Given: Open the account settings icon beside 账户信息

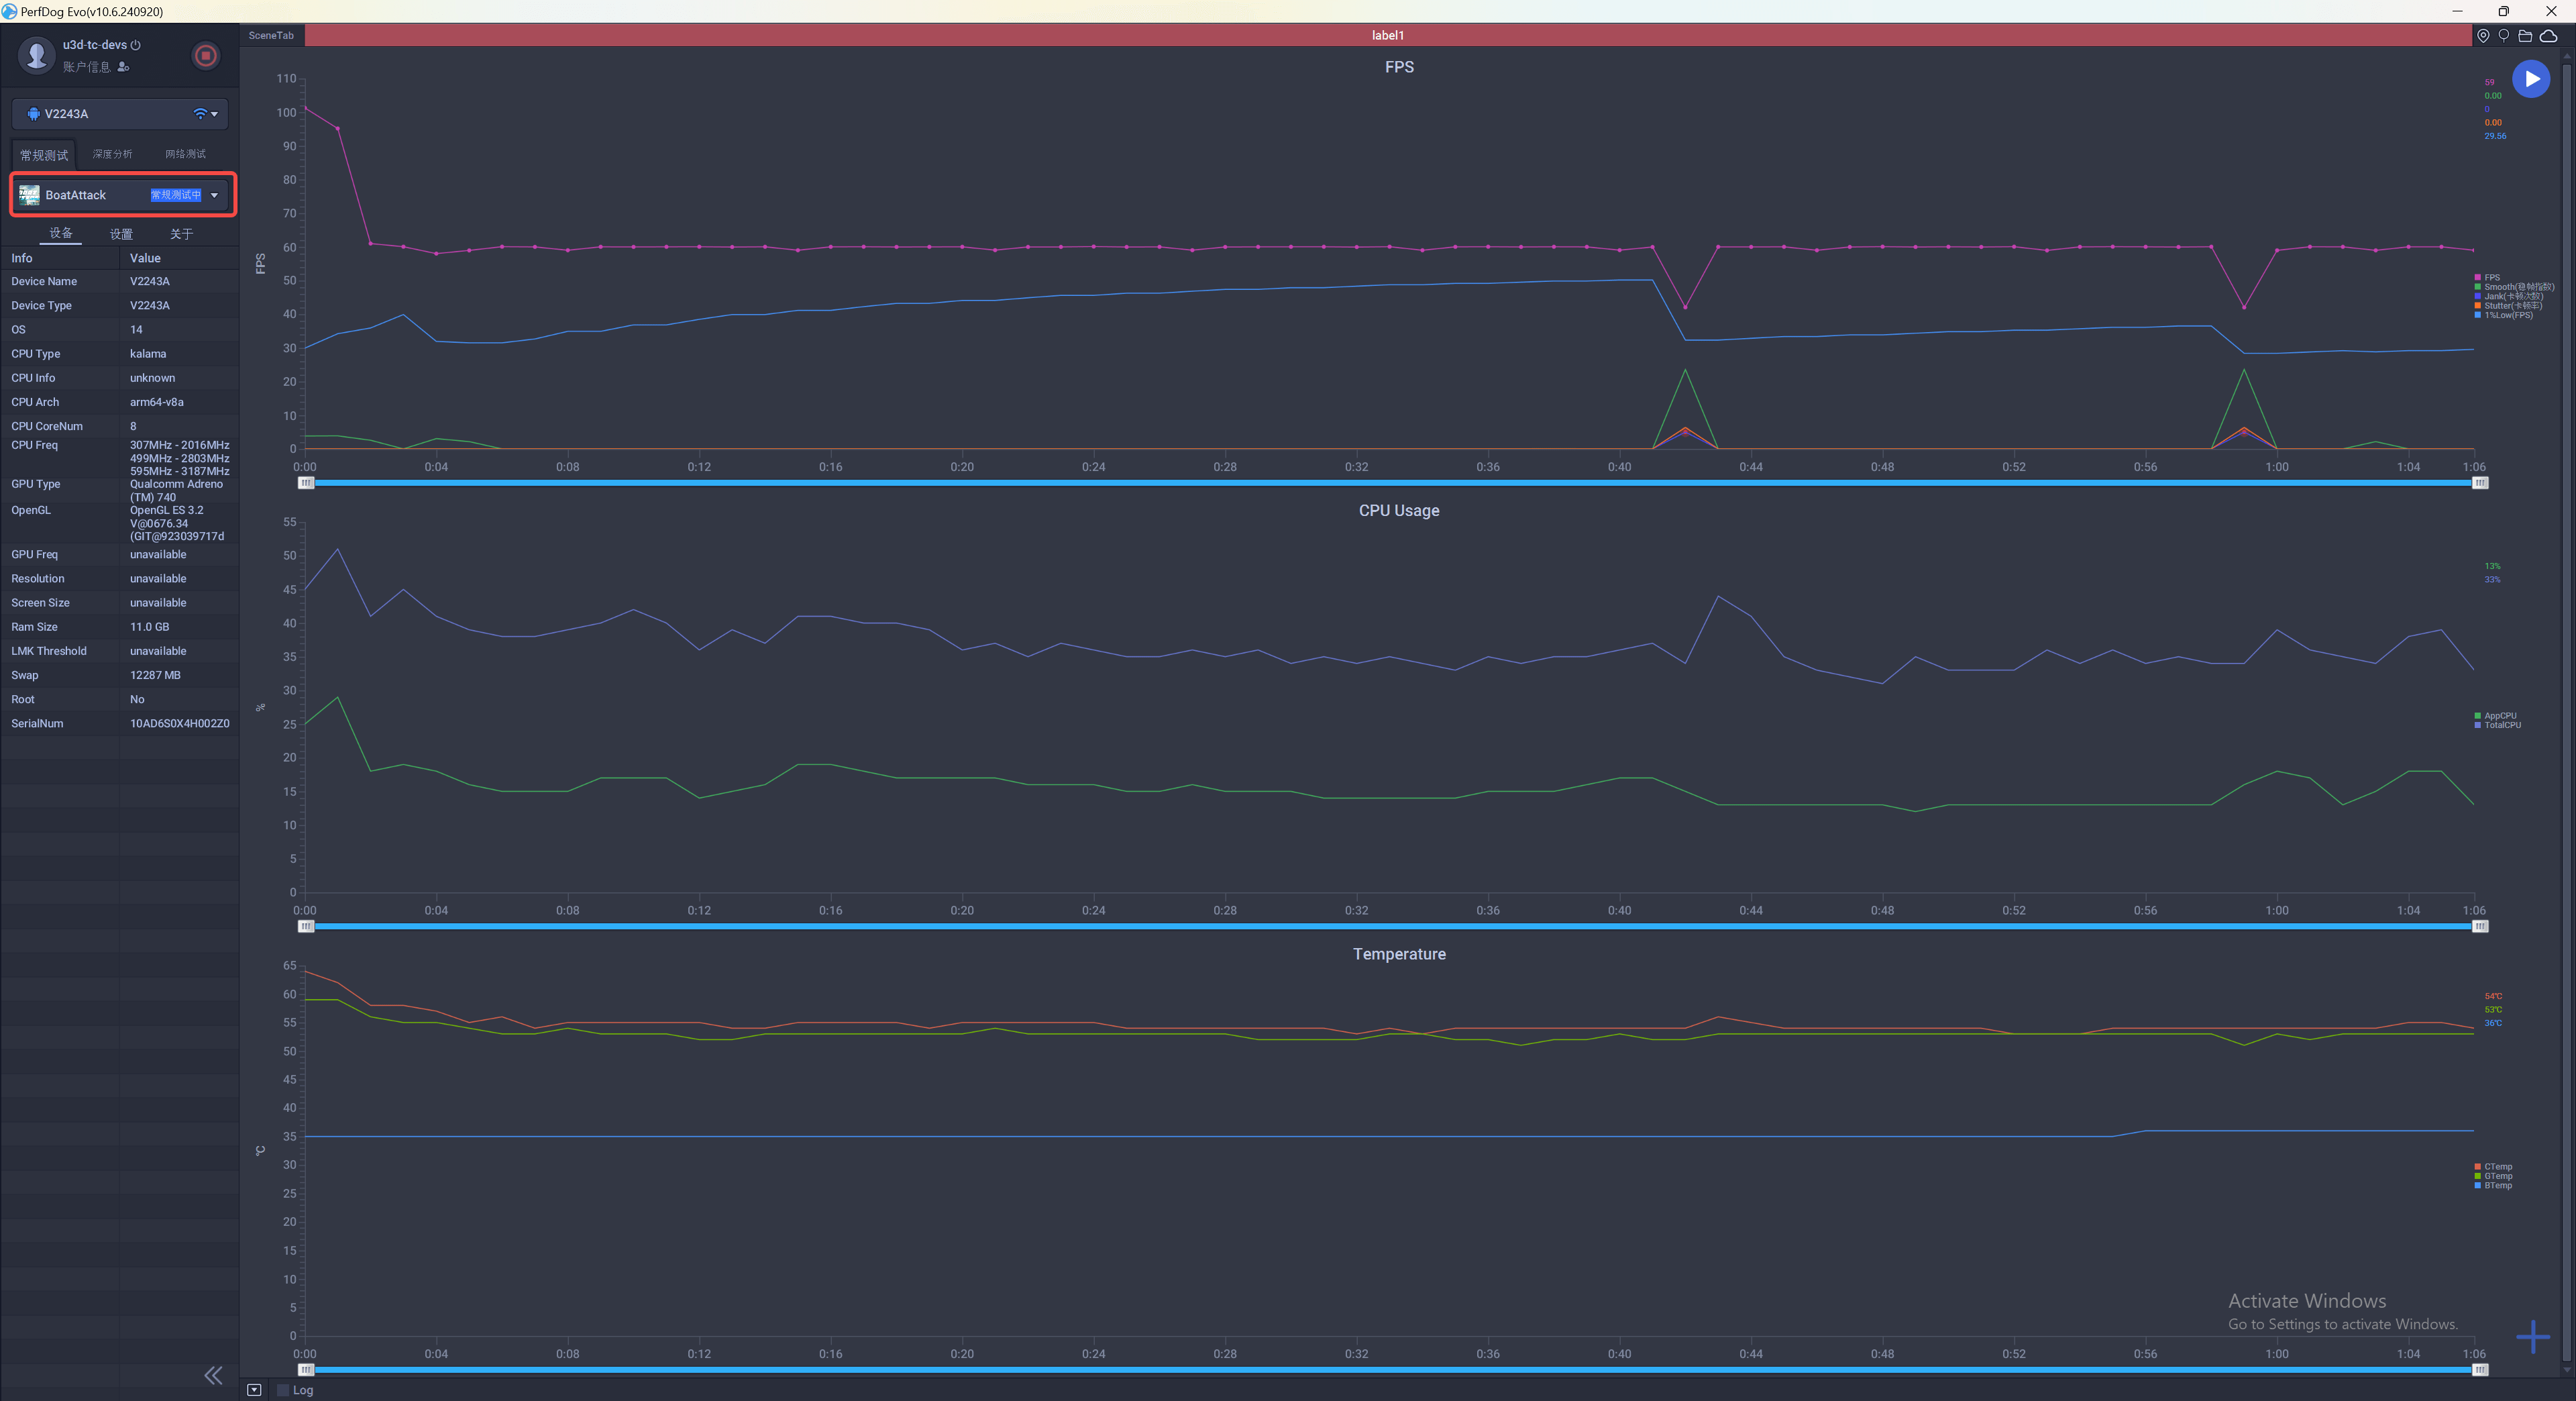Looking at the screenshot, I should (123, 67).
